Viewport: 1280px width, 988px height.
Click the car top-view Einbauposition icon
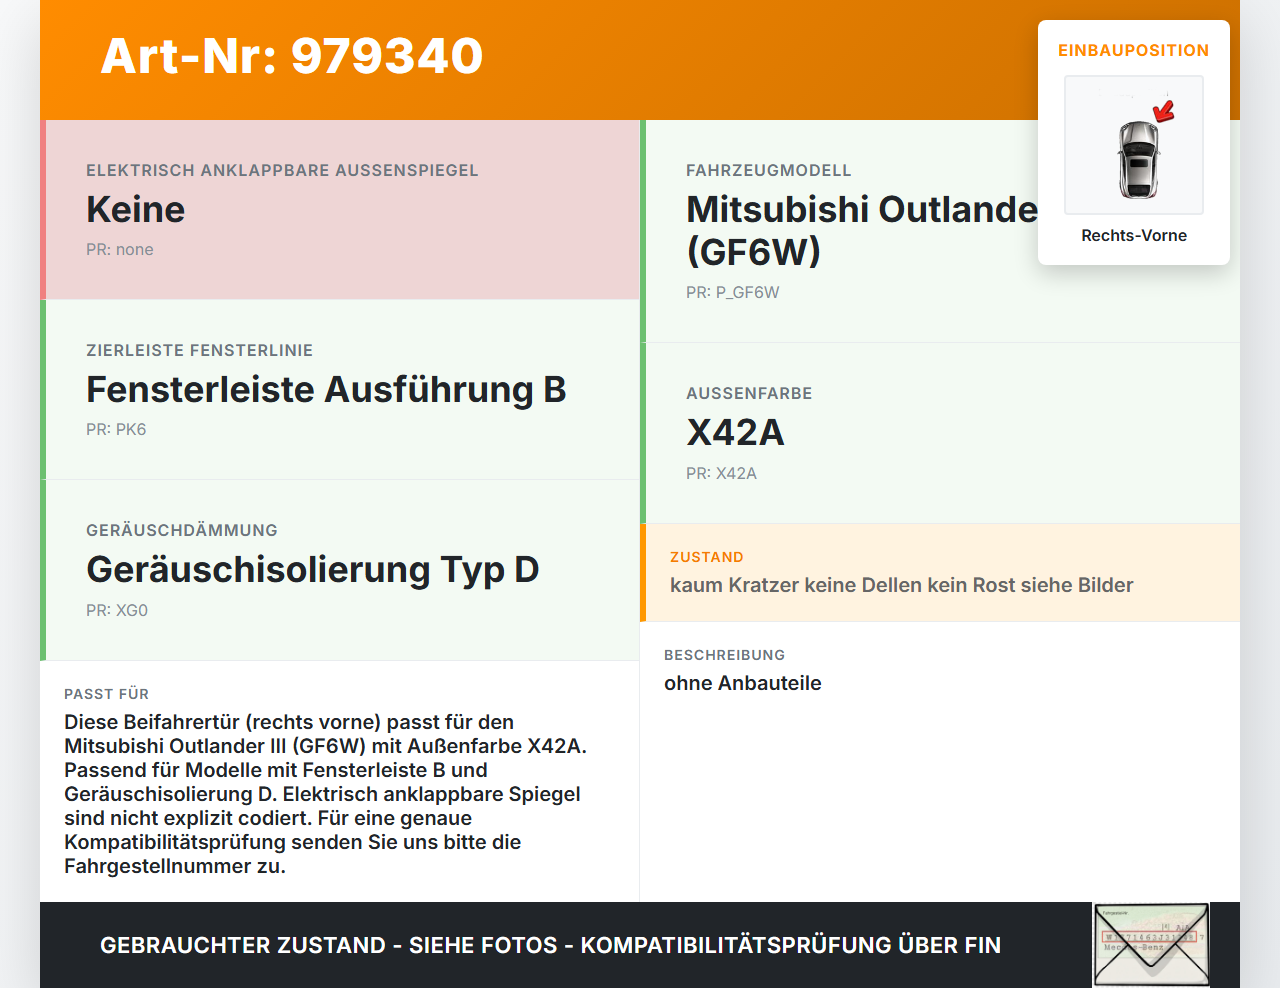1133,145
